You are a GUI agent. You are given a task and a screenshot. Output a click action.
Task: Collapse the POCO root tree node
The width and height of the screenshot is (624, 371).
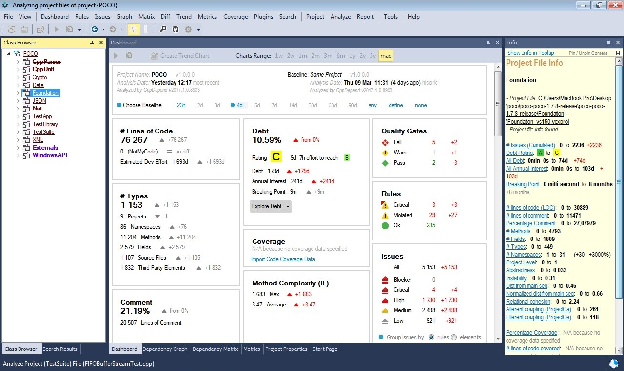(8, 53)
